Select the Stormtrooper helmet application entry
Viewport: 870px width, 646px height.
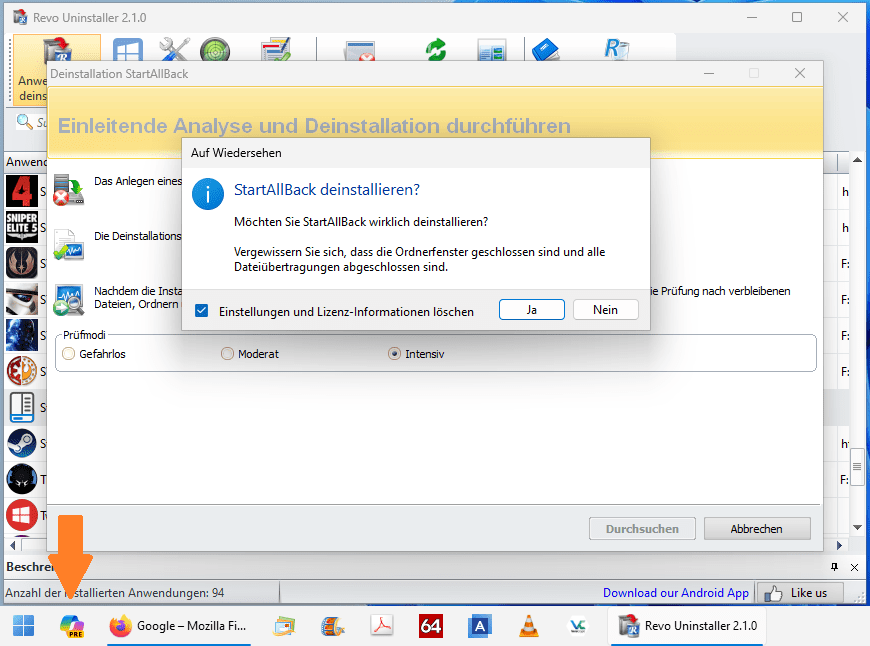tap(22, 299)
